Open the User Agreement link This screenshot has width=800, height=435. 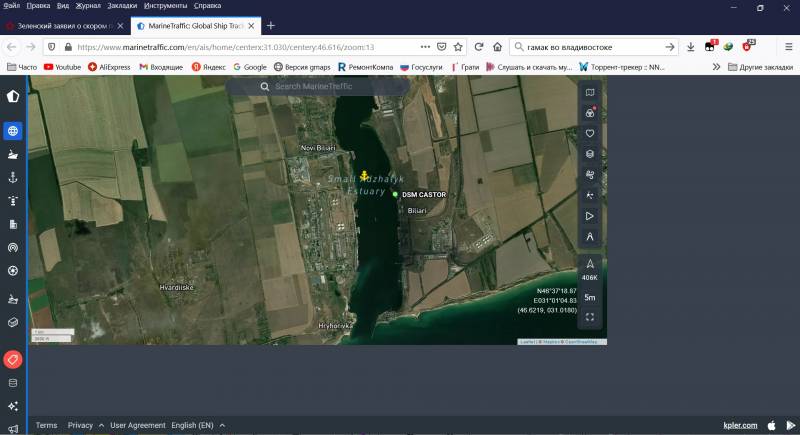[x=138, y=425]
